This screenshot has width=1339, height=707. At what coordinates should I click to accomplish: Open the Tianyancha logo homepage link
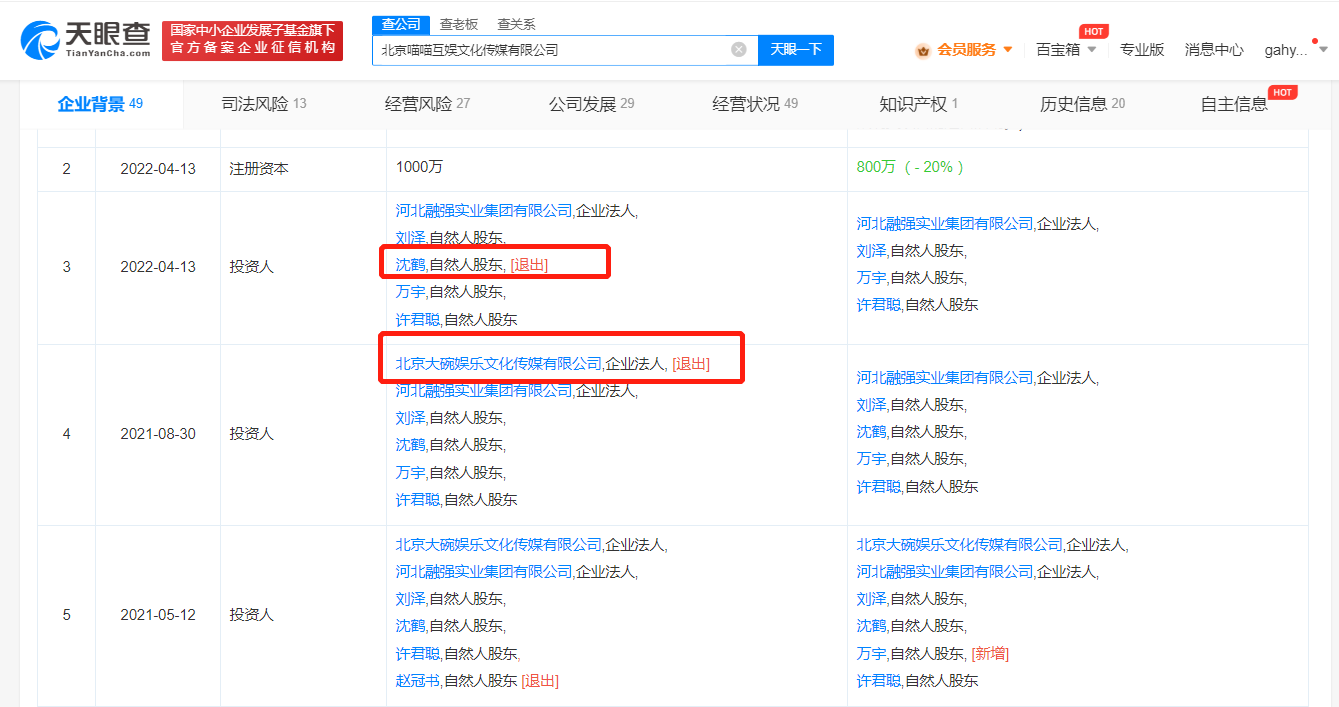click(x=85, y=40)
